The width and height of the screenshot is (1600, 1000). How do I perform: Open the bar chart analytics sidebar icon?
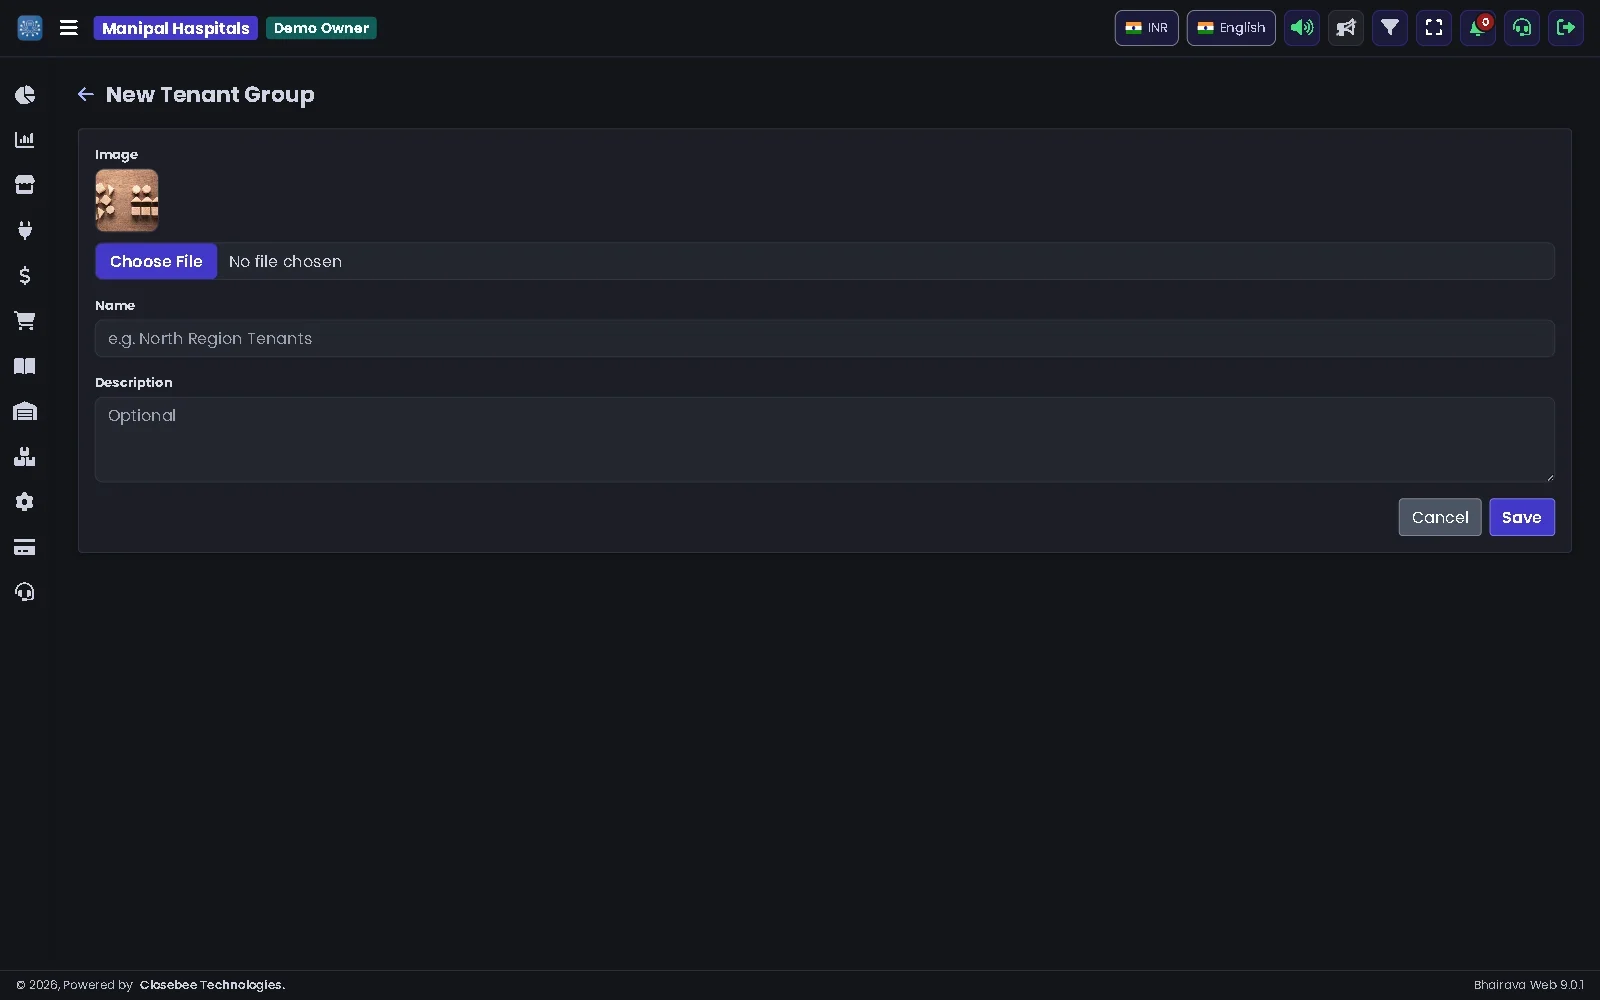[25, 140]
